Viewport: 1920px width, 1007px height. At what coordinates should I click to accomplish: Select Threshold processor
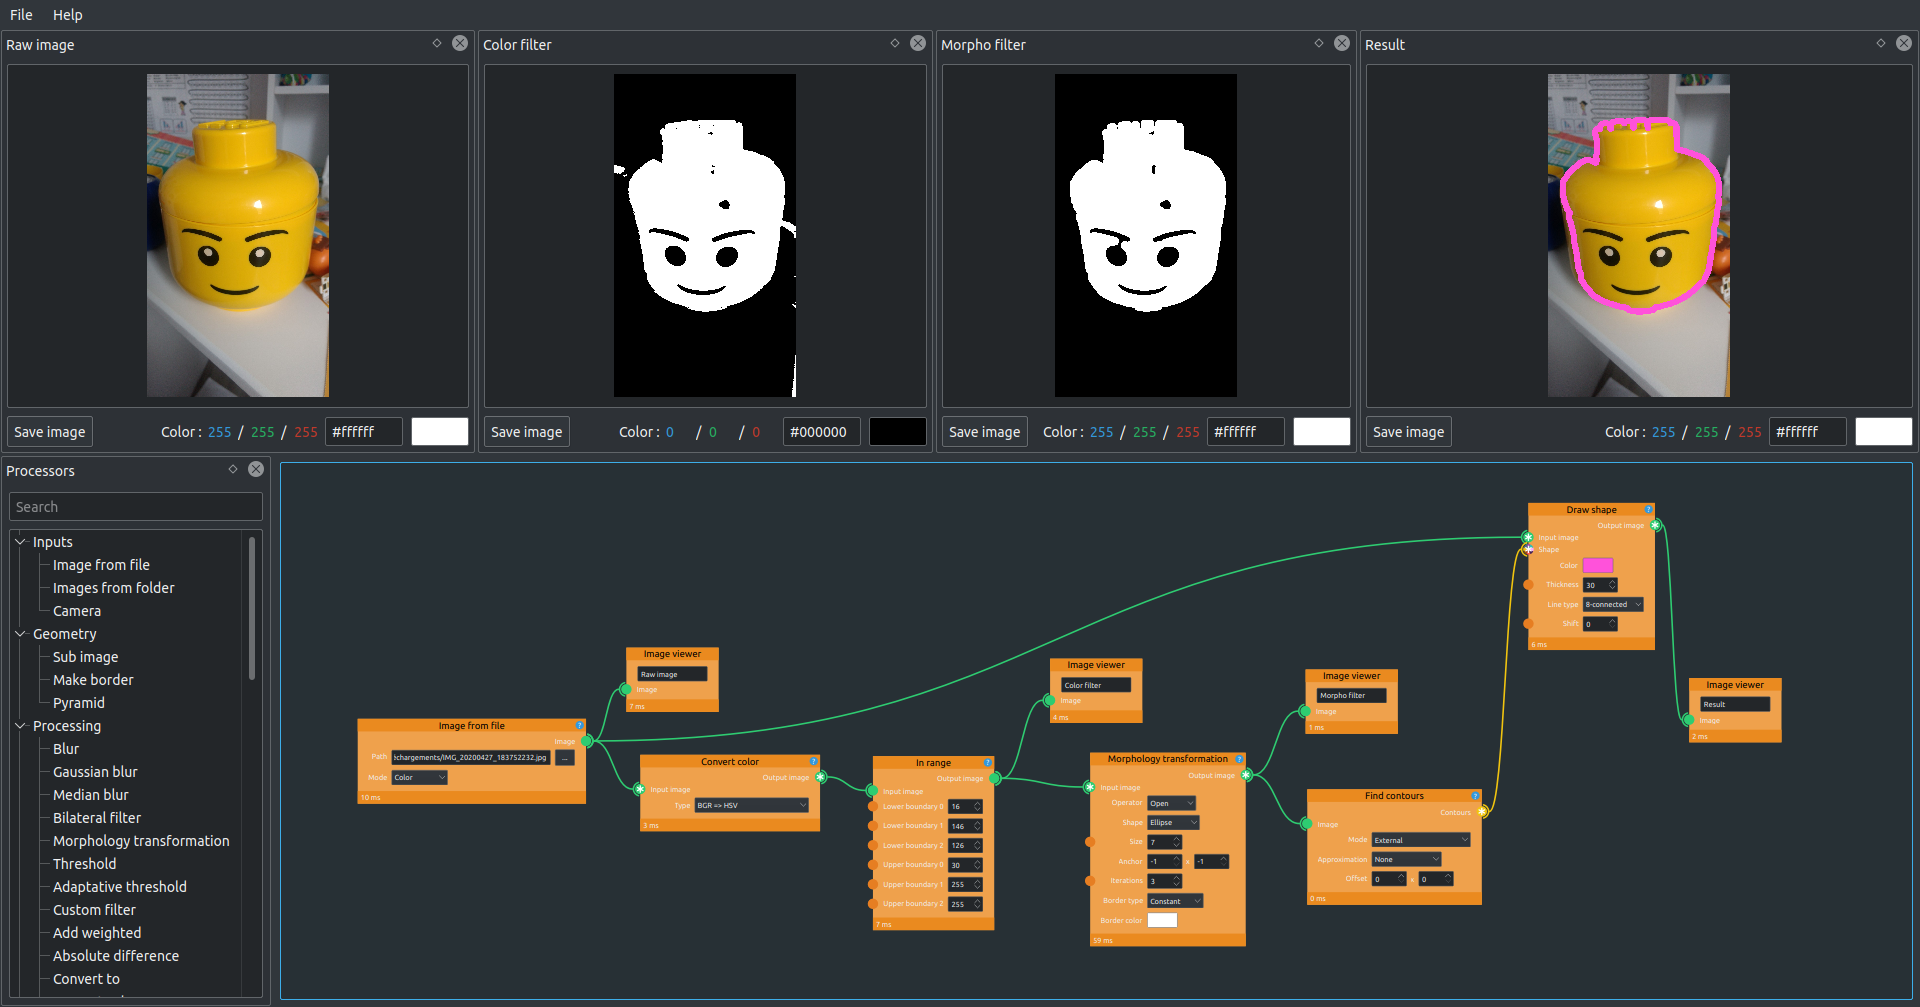[84, 864]
